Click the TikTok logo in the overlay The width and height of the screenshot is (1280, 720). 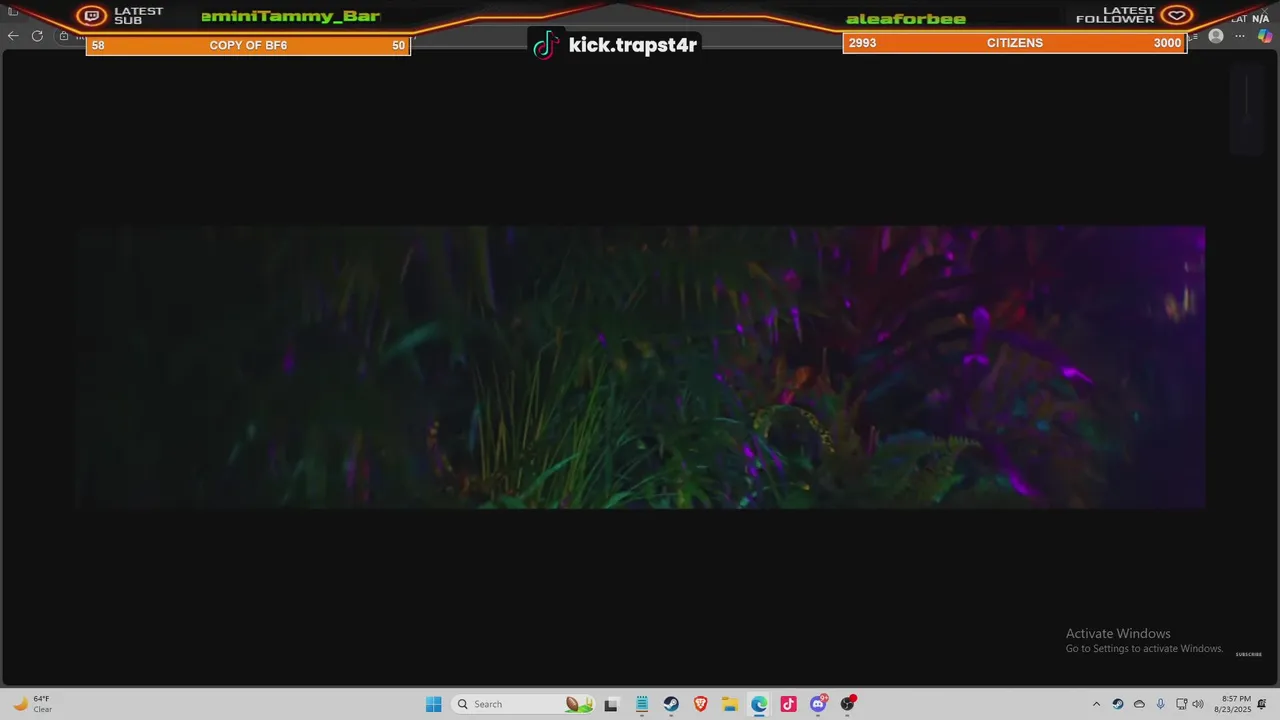coord(545,44)
